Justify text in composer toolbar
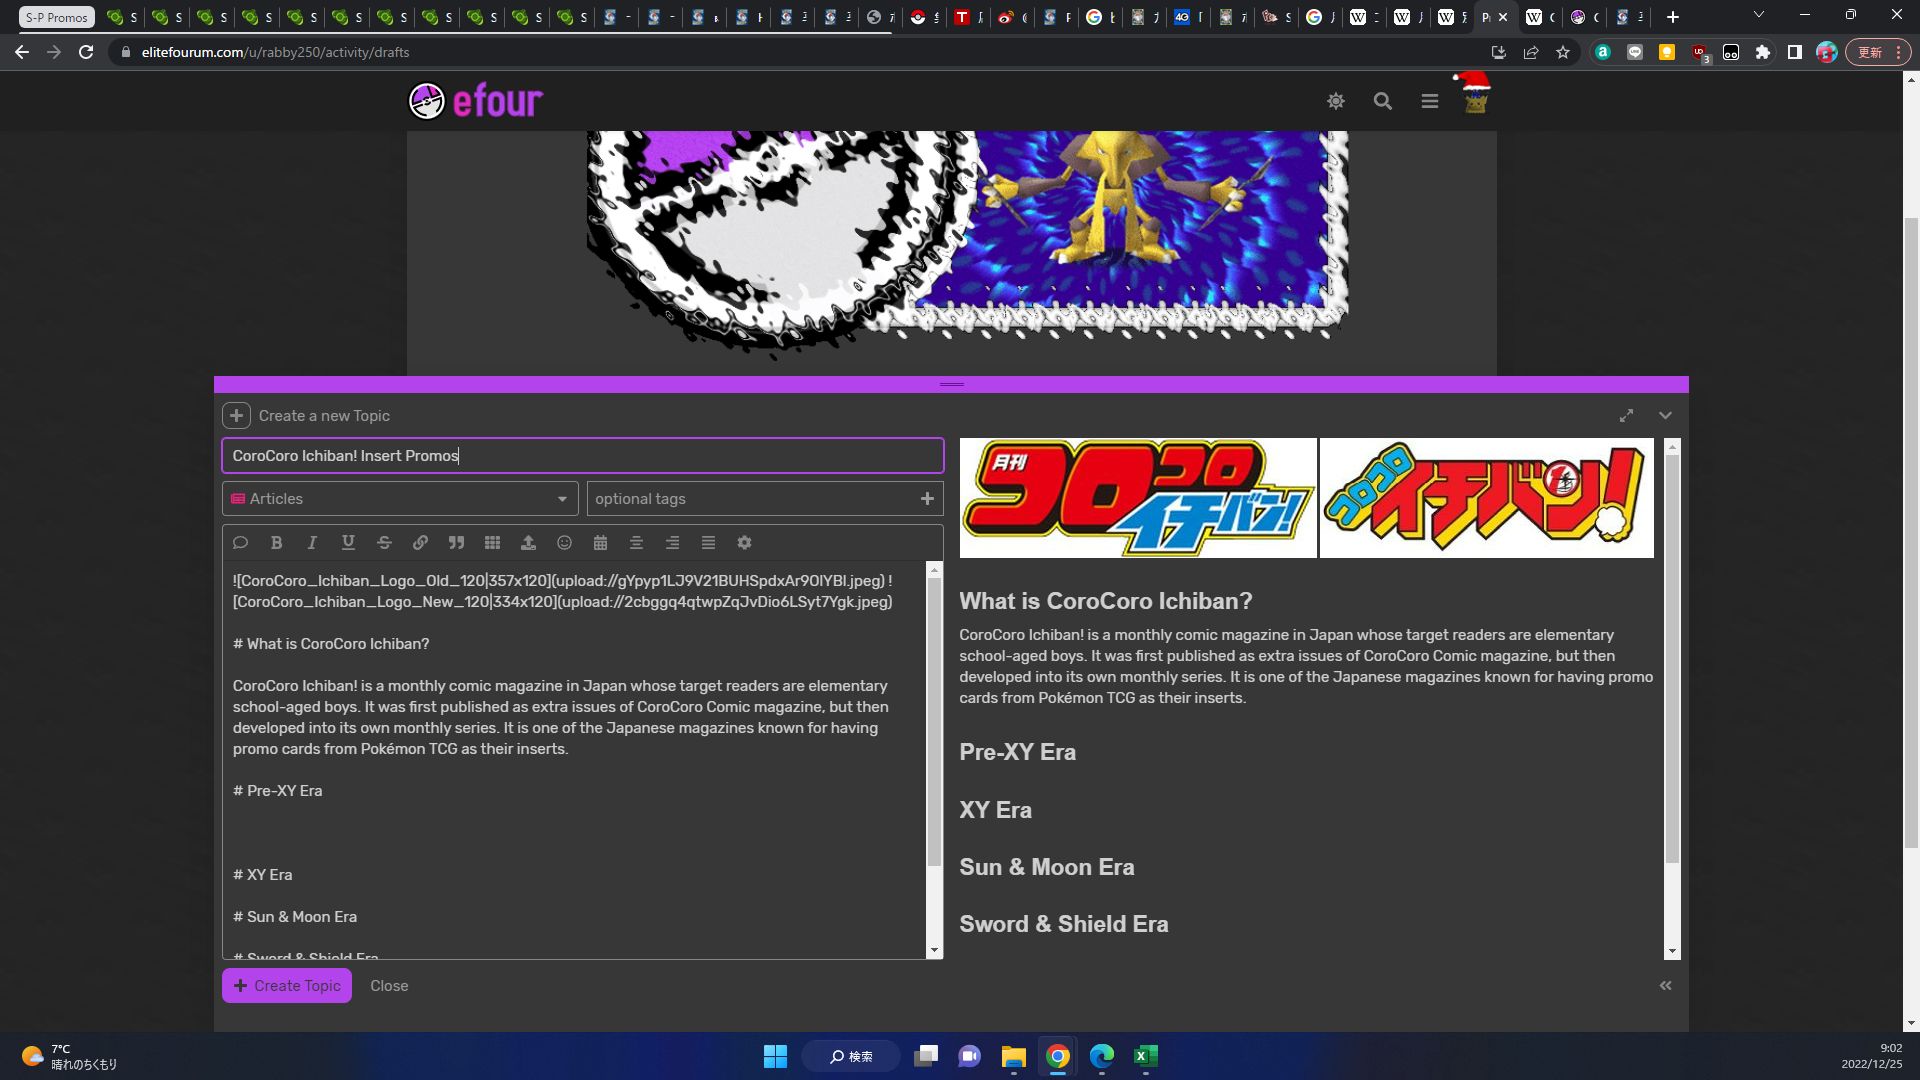Viewport: 1920px width, 1080px height. coord(708,543)
